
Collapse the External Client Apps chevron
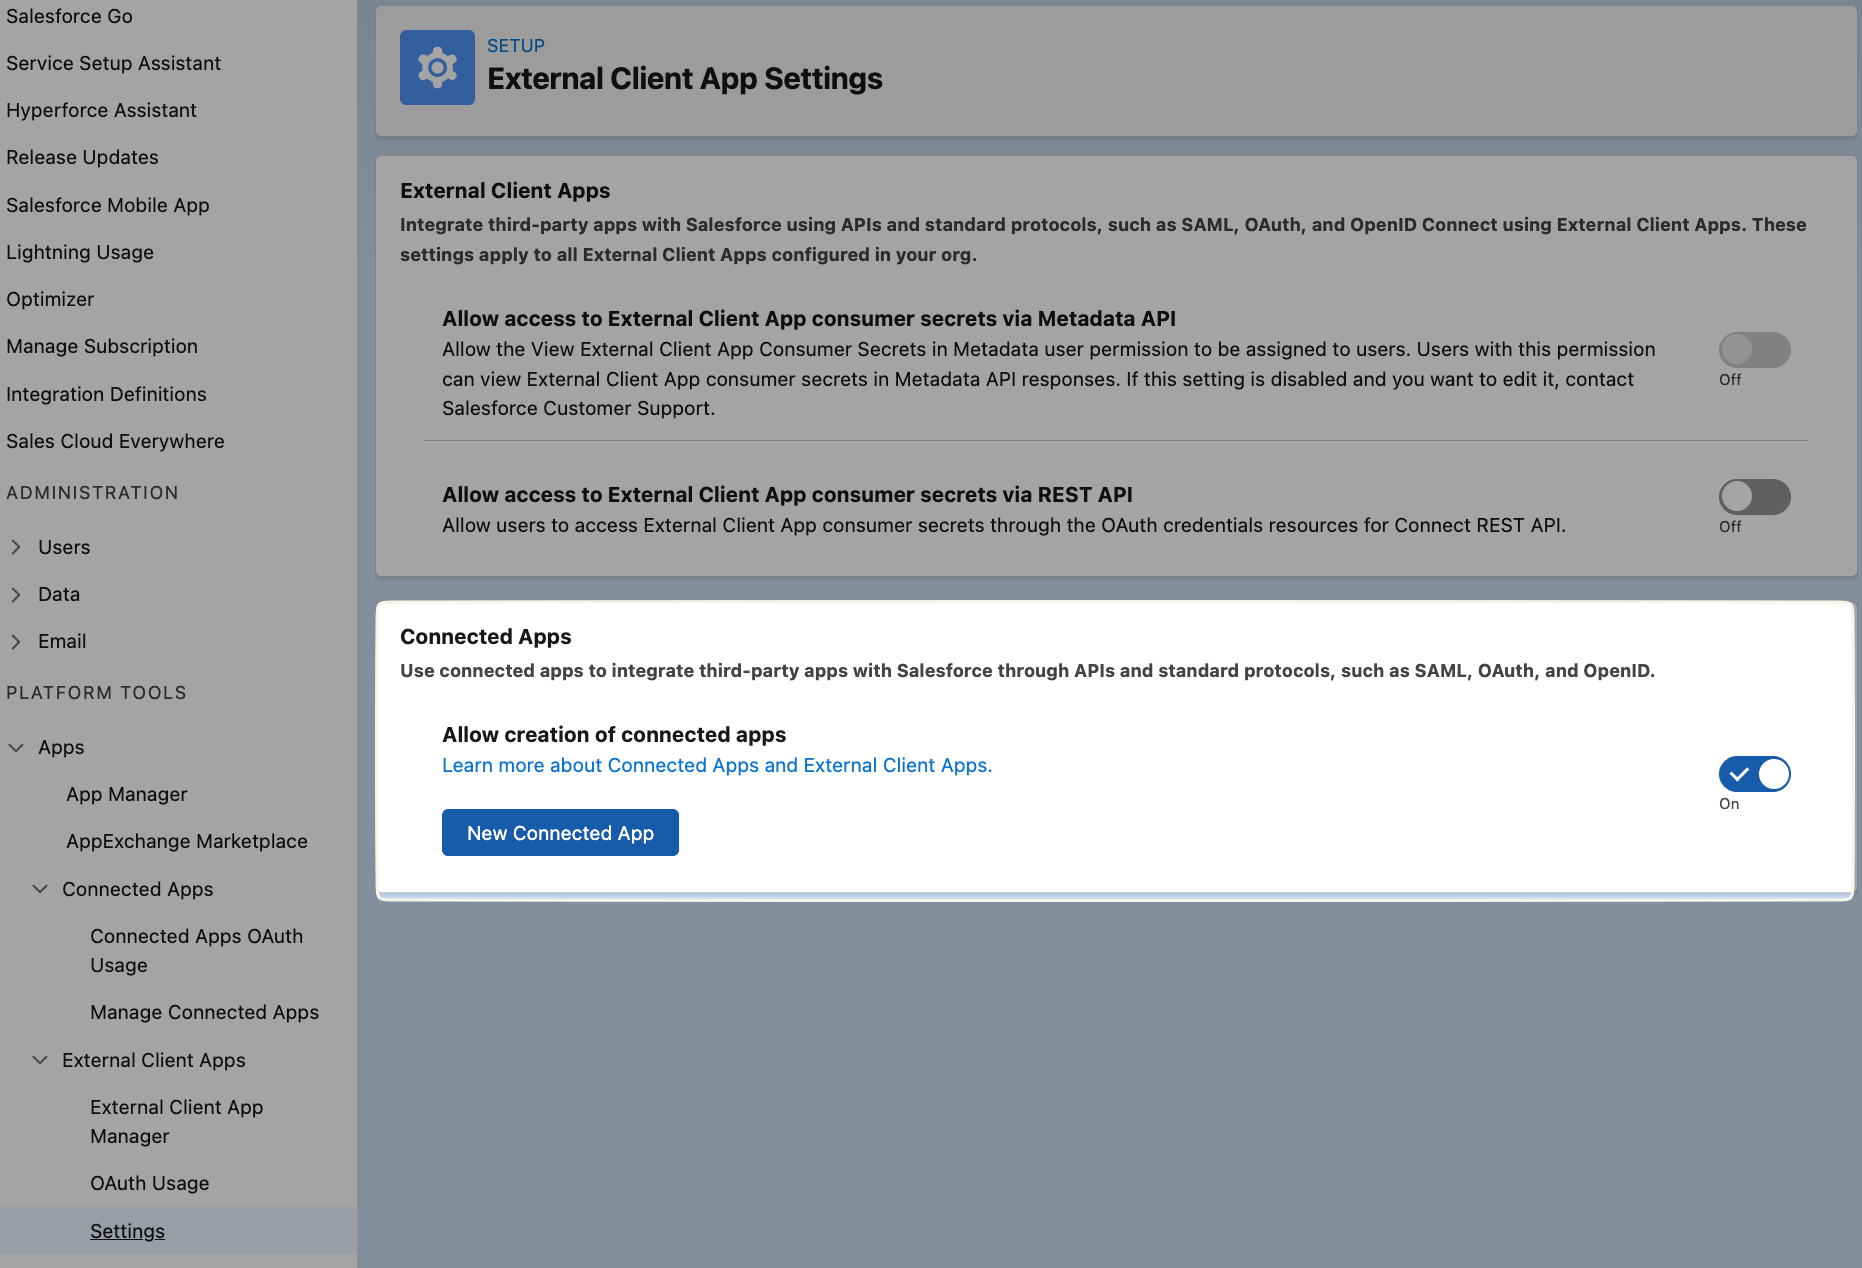click(x=40, y=1060)
